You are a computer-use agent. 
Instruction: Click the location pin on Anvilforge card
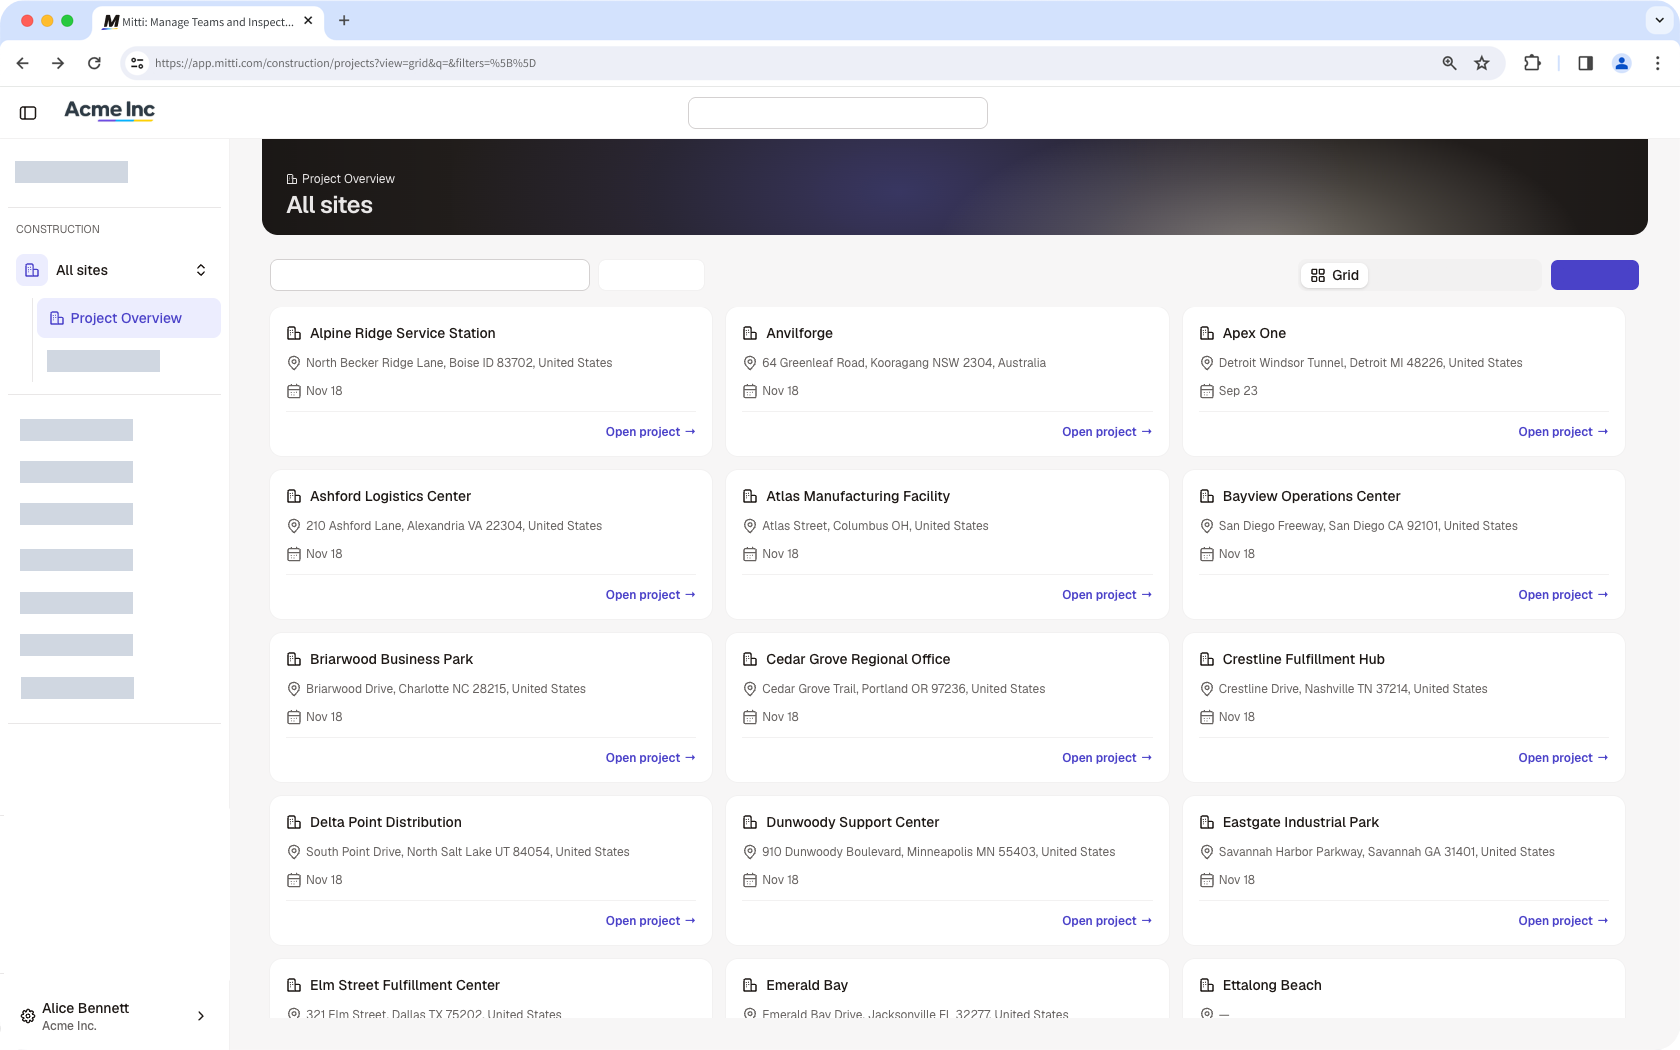pos(750,363)
